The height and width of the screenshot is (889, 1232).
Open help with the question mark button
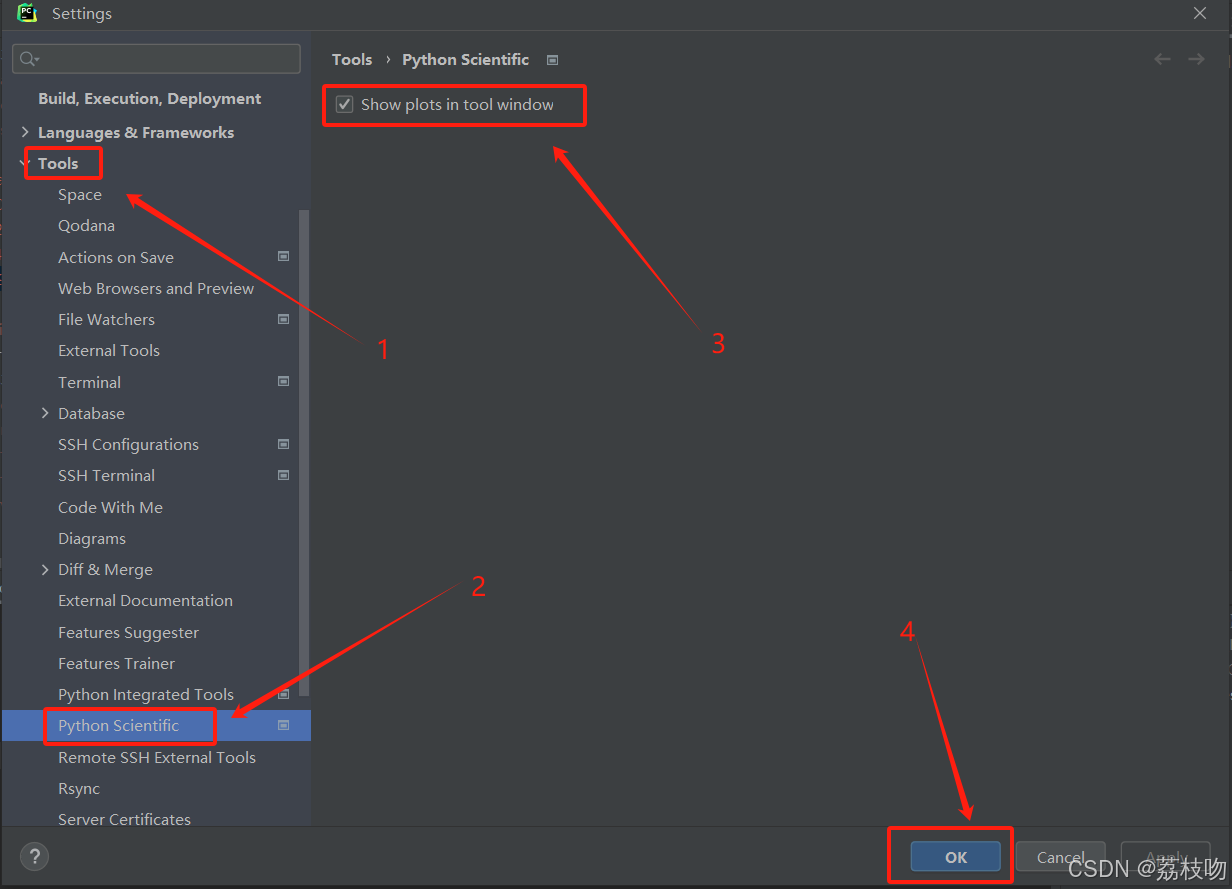pyautogui.click(x=34, y=857)
